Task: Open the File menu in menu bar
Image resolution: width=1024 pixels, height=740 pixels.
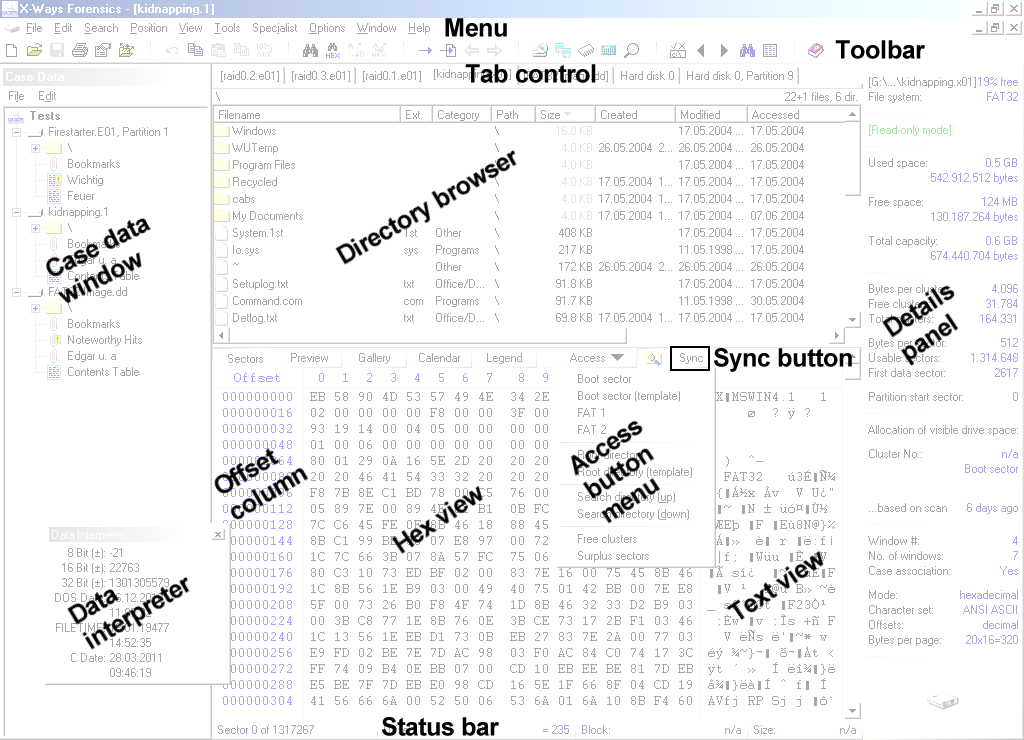Action: click(x=34, y=28)
